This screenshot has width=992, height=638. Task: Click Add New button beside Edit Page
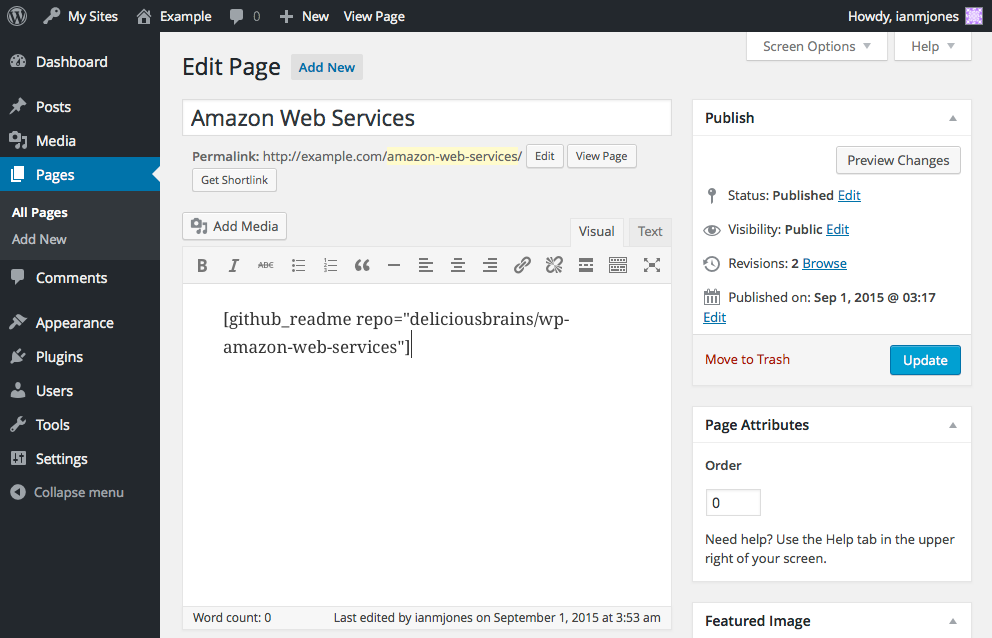326,67
